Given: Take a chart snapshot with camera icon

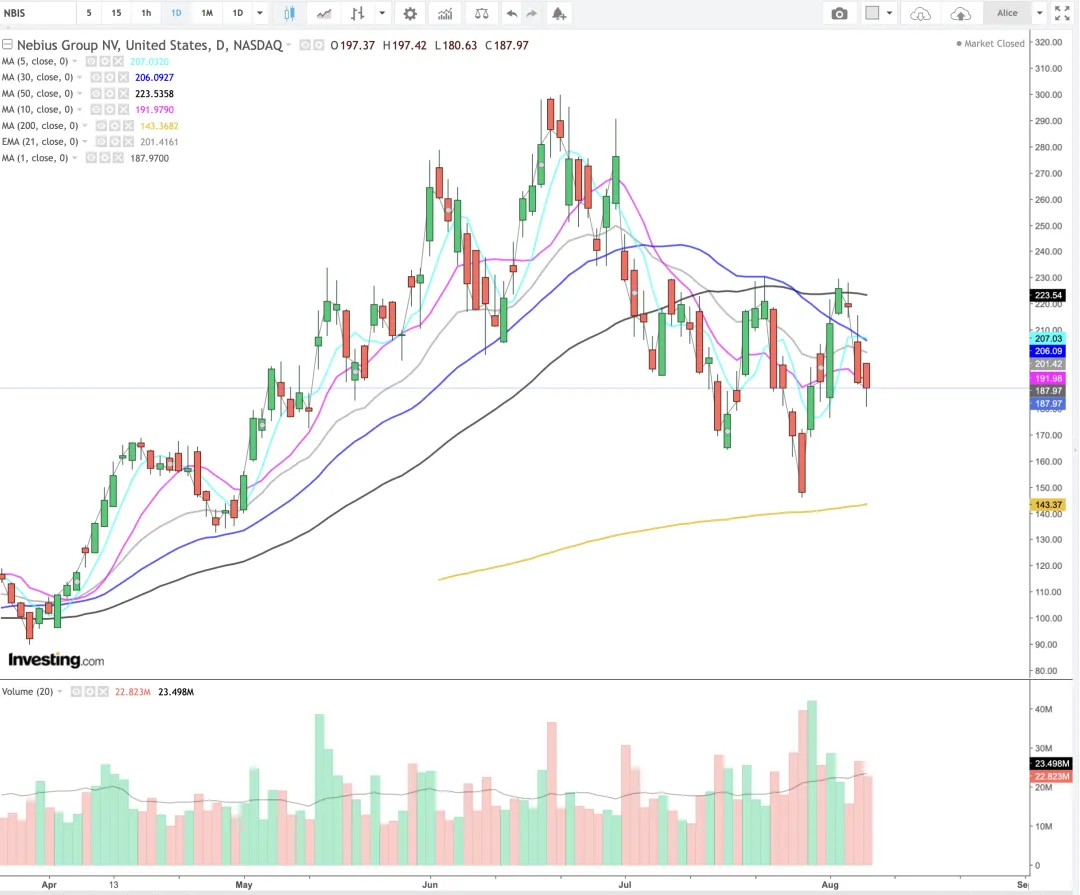Looking at the screenshot, I should (839, 13).
